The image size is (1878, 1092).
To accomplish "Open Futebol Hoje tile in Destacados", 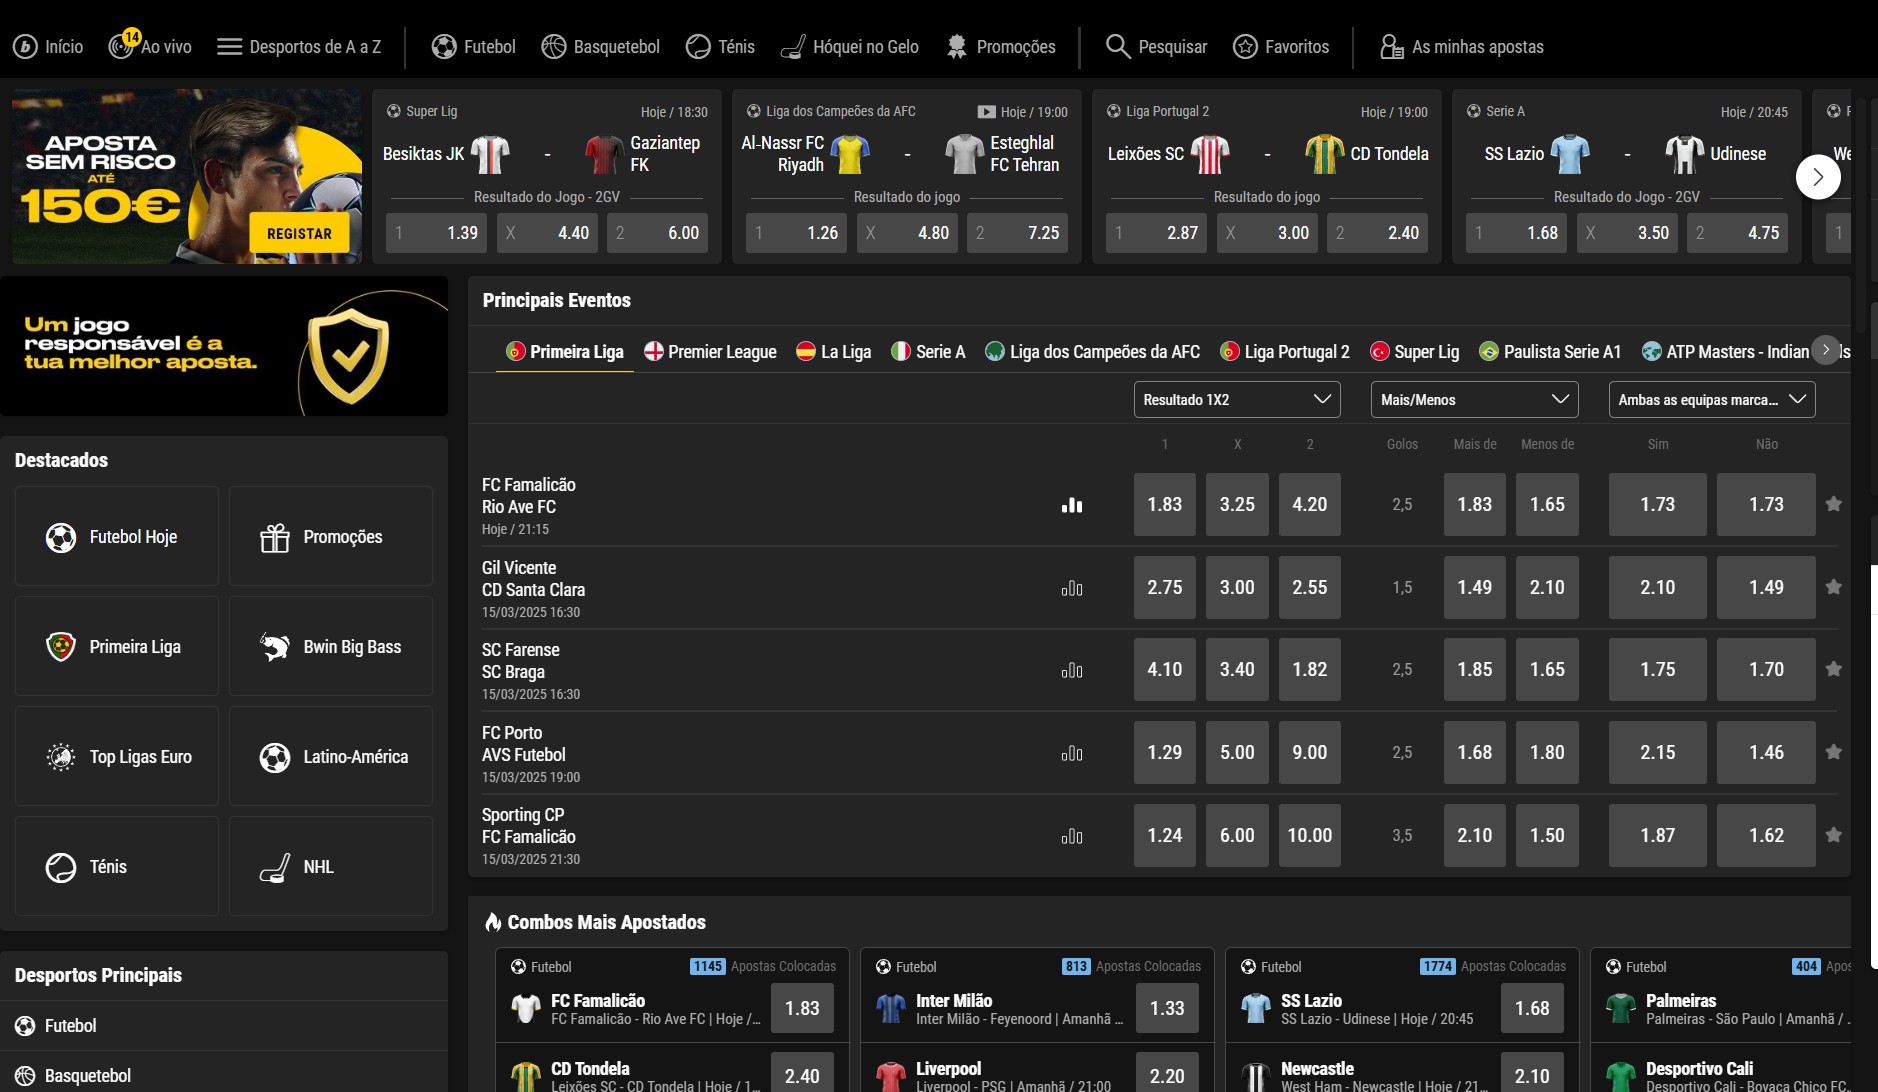I will [x=117, y=536].
